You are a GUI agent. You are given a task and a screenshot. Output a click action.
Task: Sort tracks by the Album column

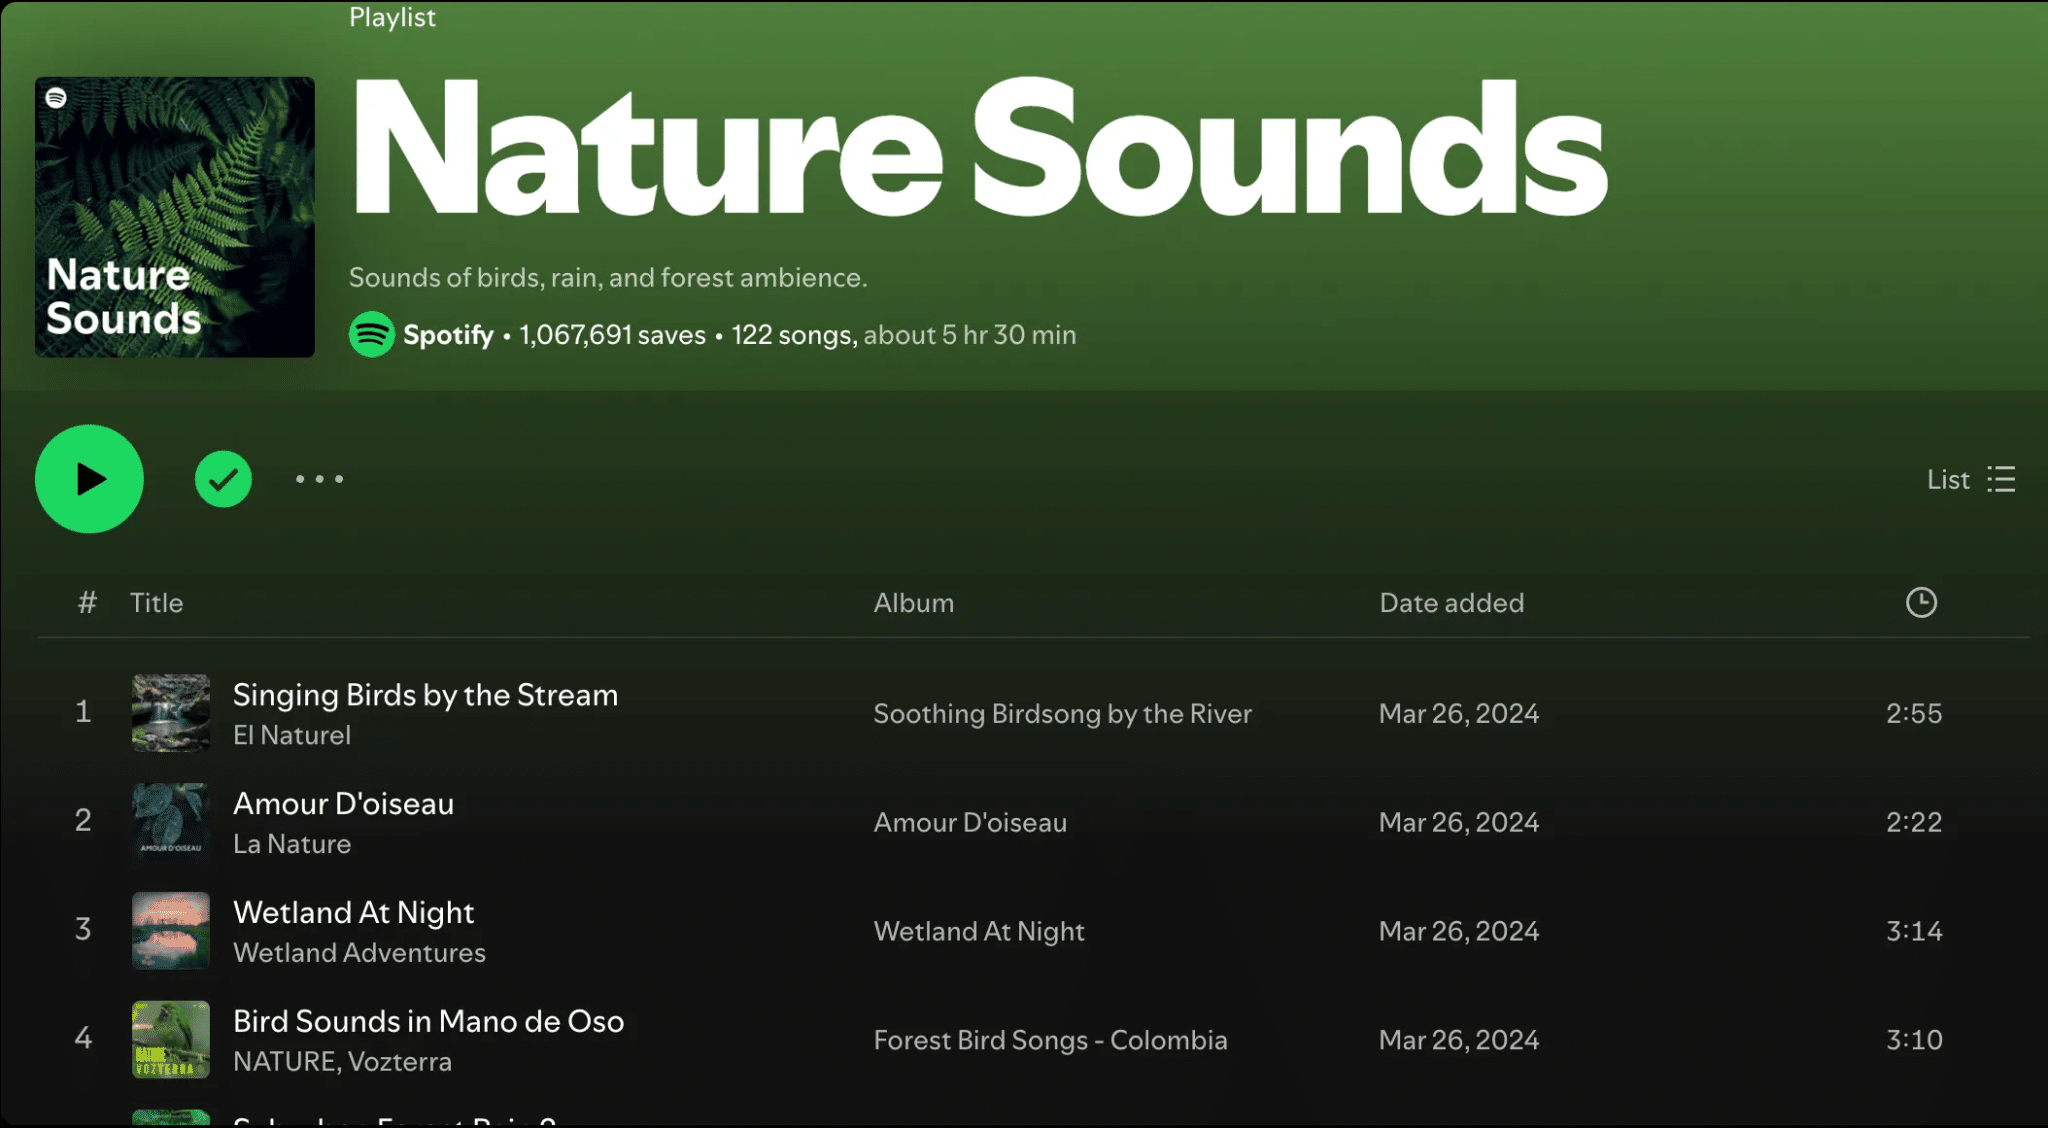click(913, 602)
